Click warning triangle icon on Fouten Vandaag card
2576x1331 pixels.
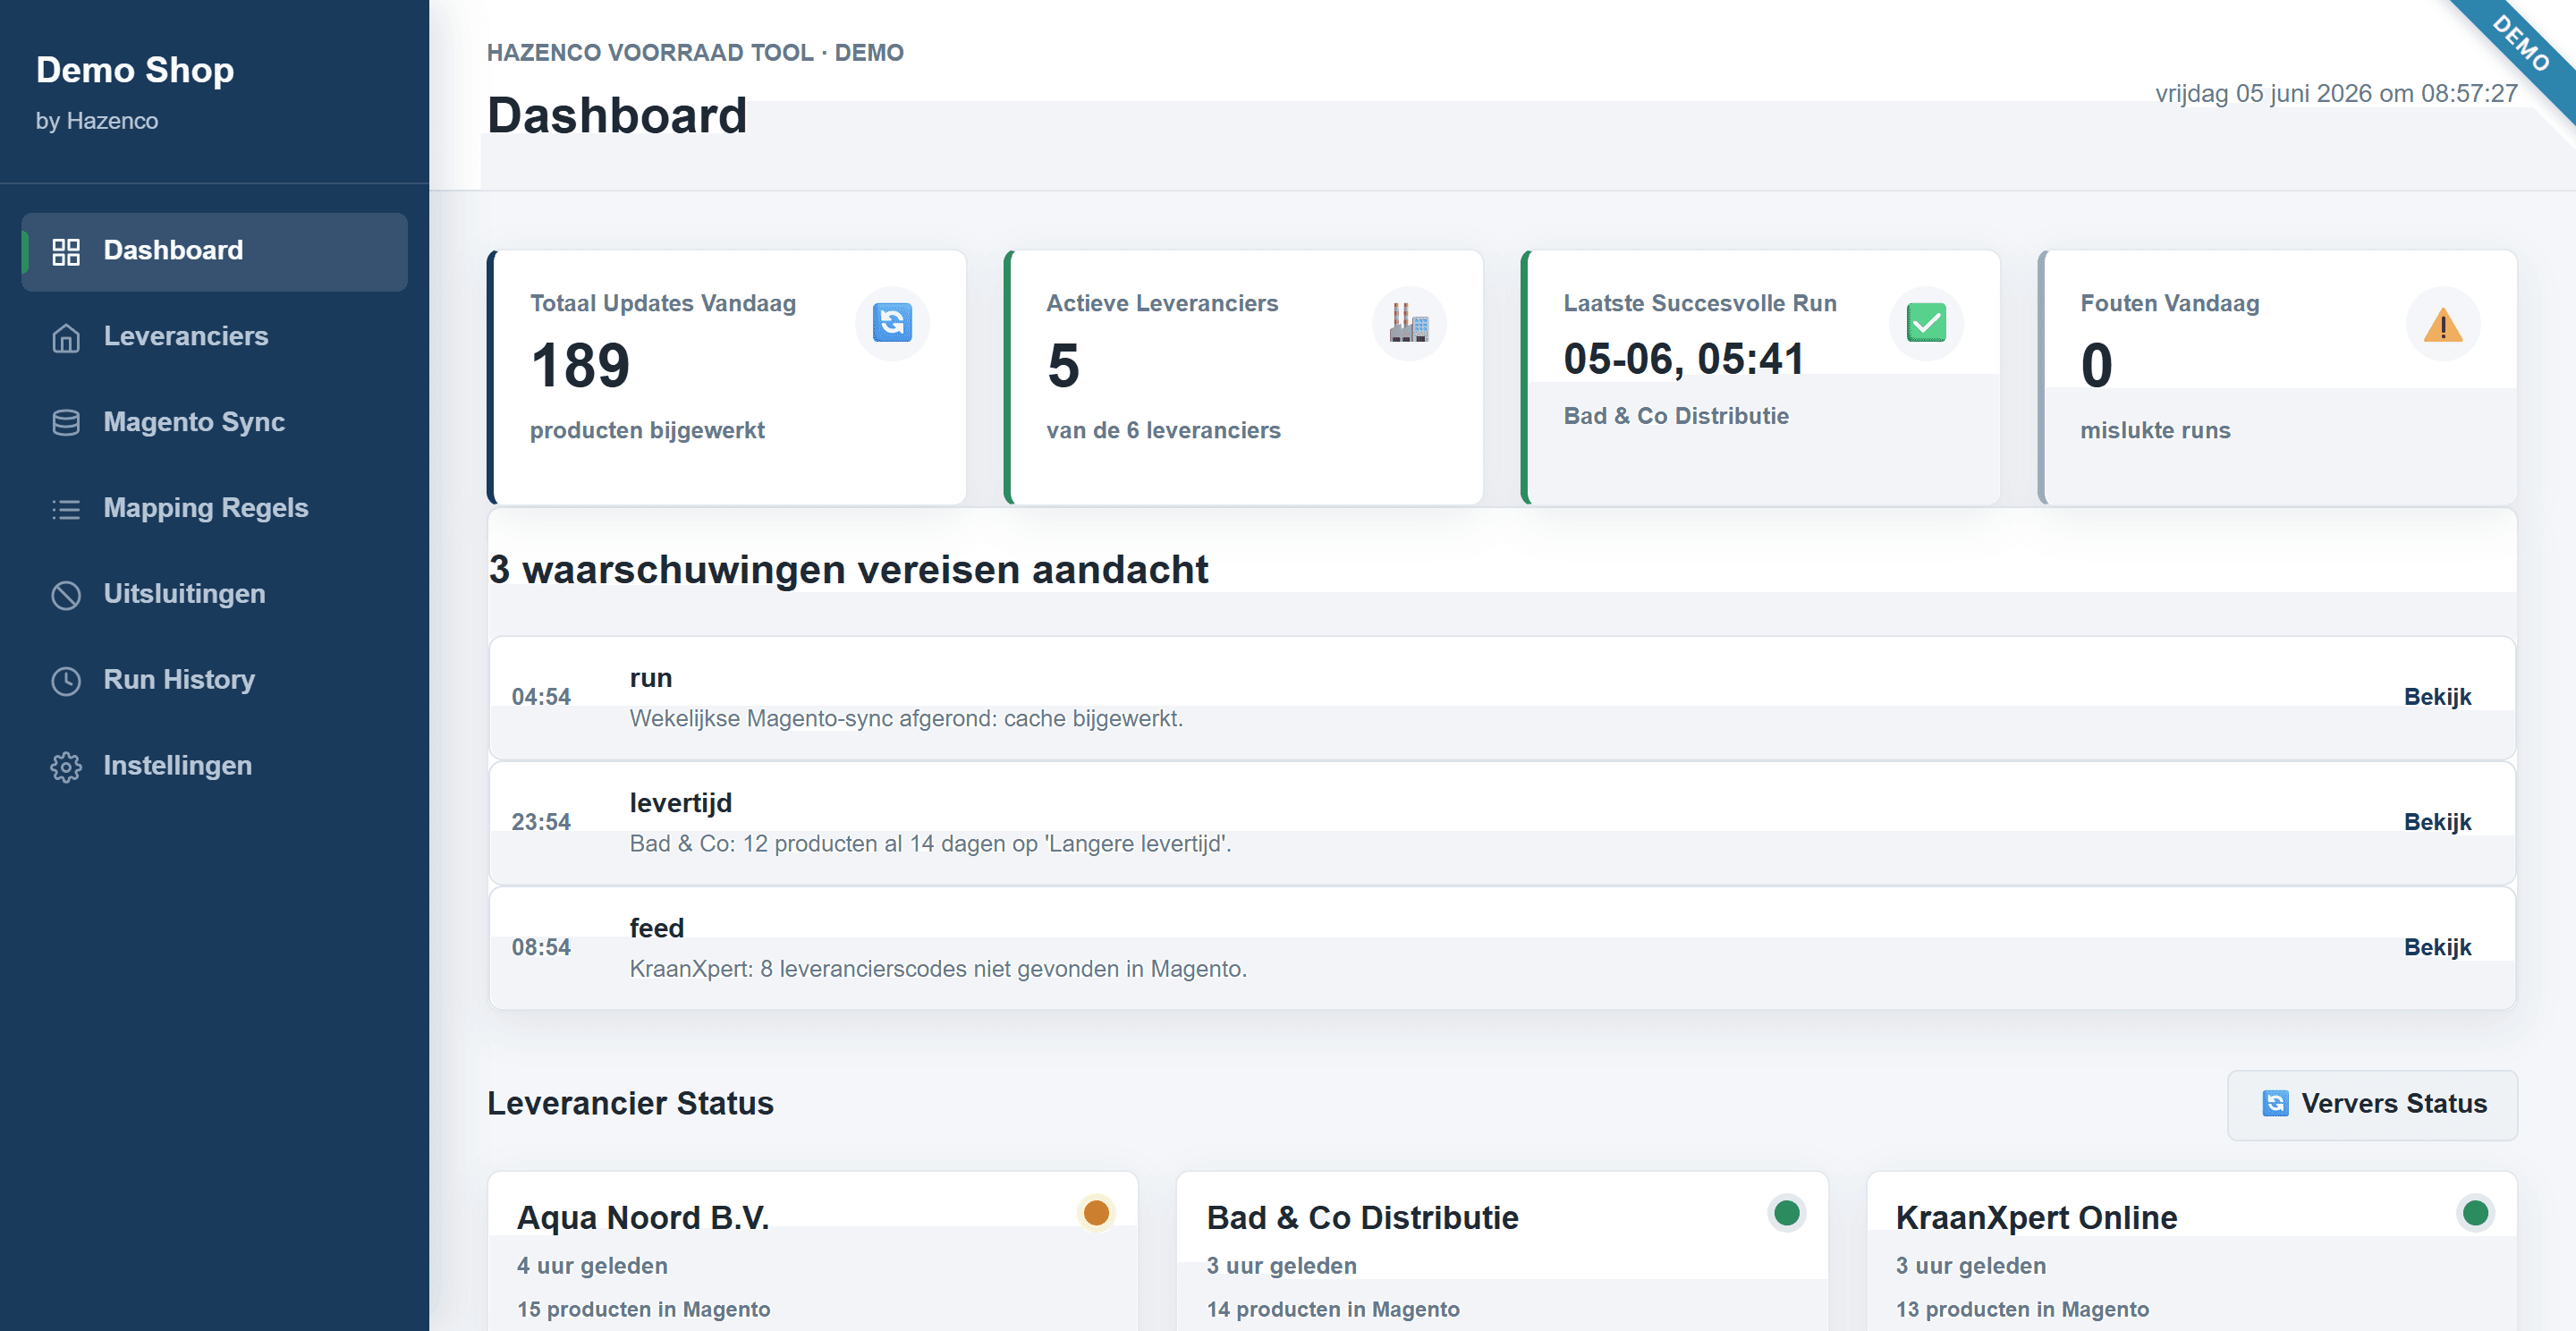(2443, 324)
